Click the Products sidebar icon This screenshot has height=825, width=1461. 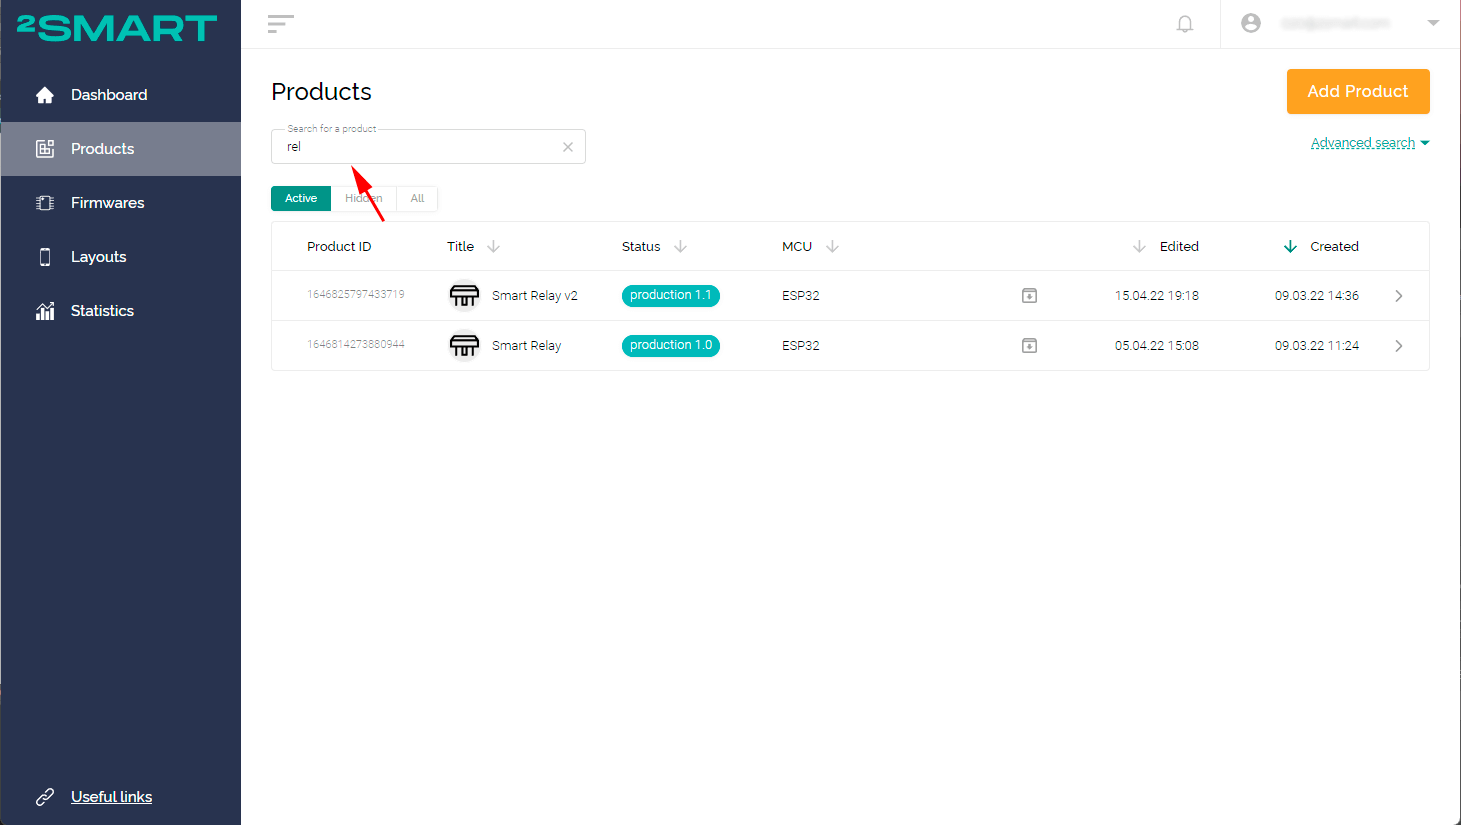tap(45, 149)
